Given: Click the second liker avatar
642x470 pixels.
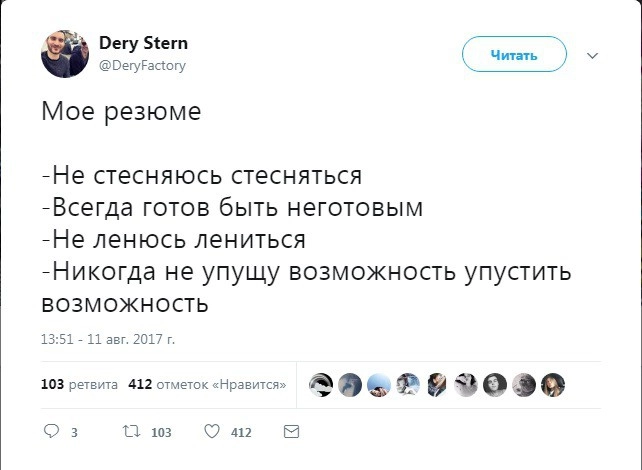Looking at the screenshot, I should click(349, 384).
